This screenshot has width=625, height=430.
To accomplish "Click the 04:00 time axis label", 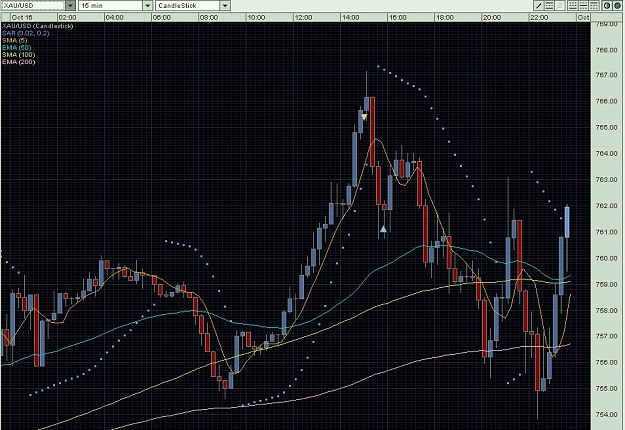I will pyautogui.click(x=114, y=18).
